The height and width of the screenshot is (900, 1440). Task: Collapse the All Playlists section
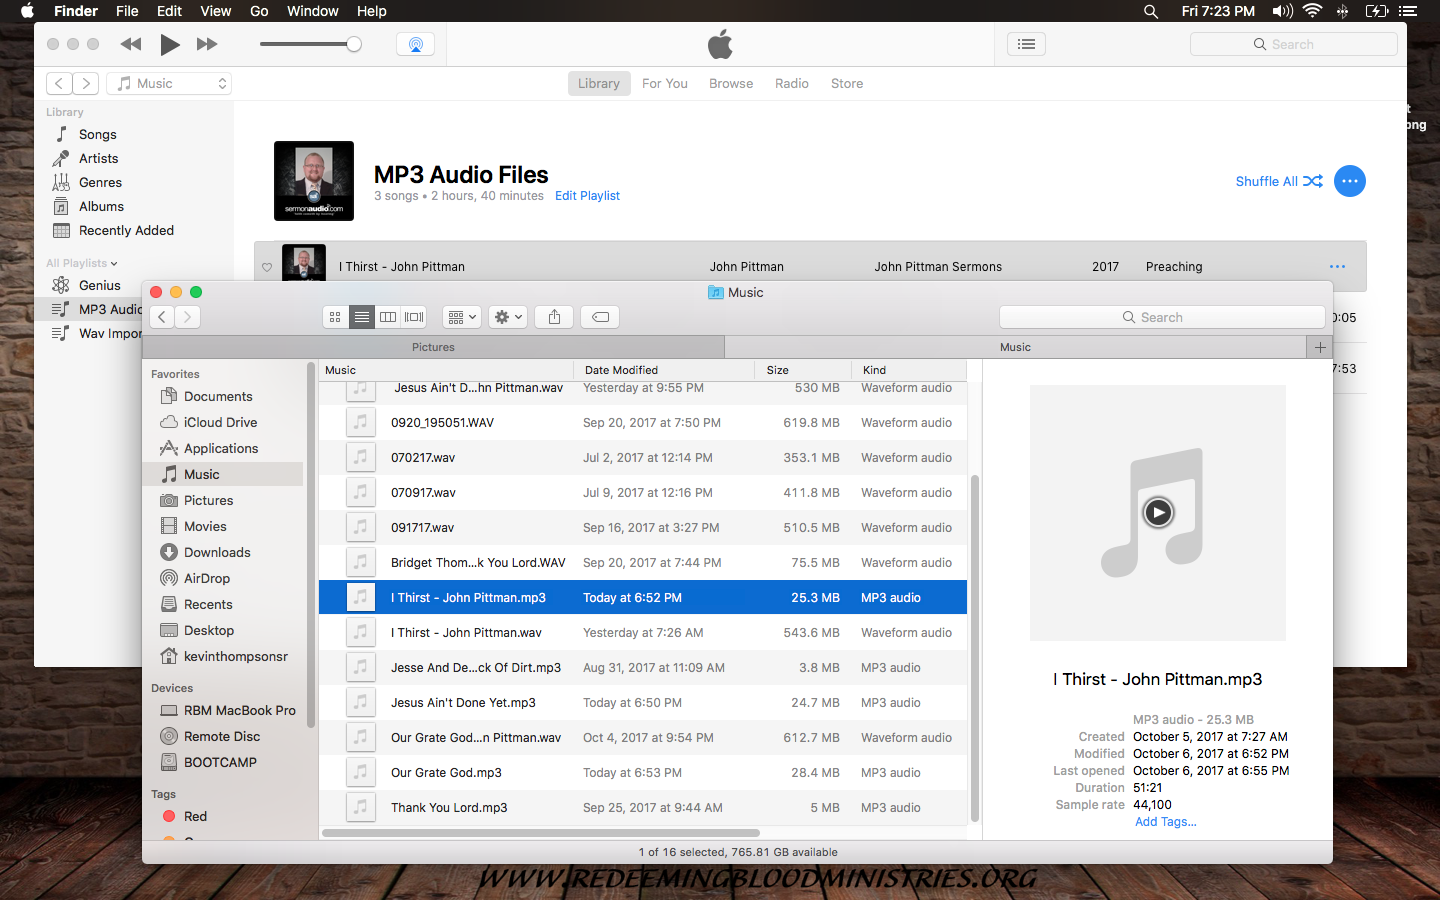click(x=82, y=263)
